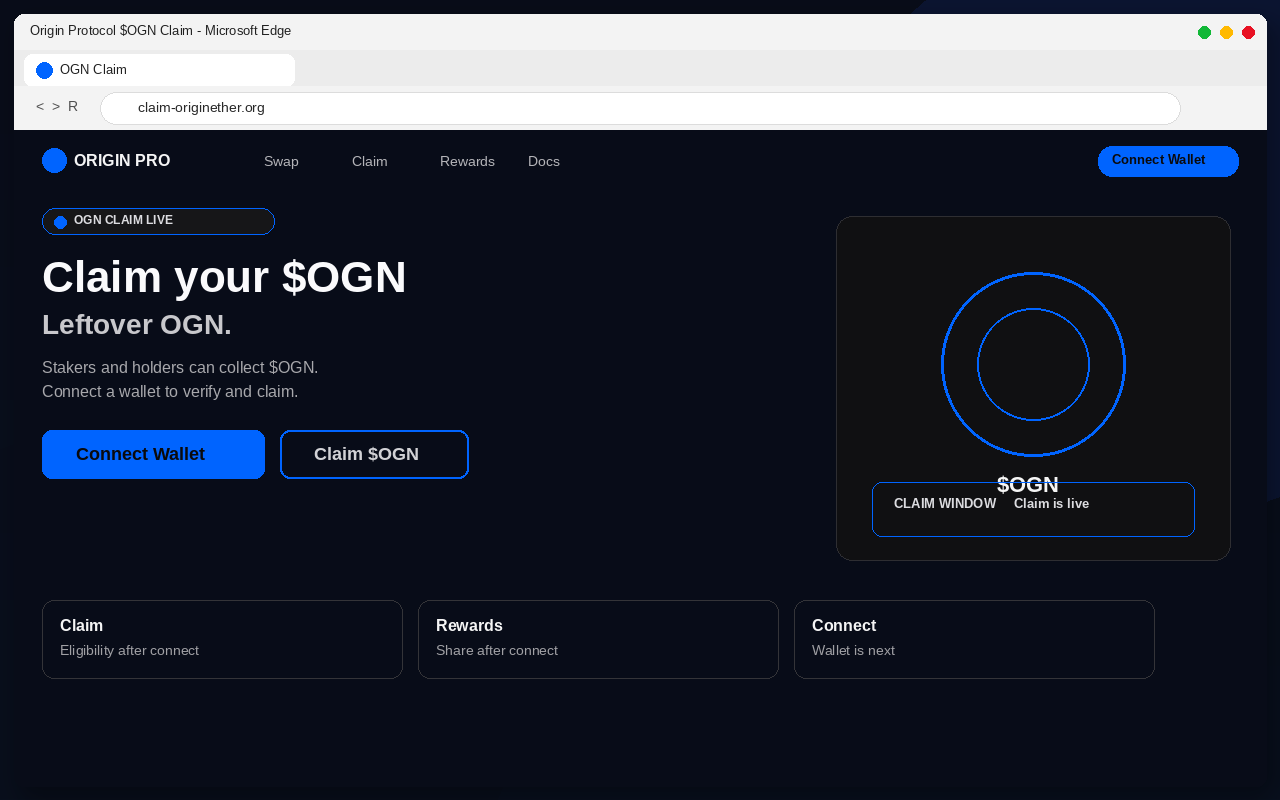Open the Swap nav item
1280x800 pixels.
(x=281, y=161)
